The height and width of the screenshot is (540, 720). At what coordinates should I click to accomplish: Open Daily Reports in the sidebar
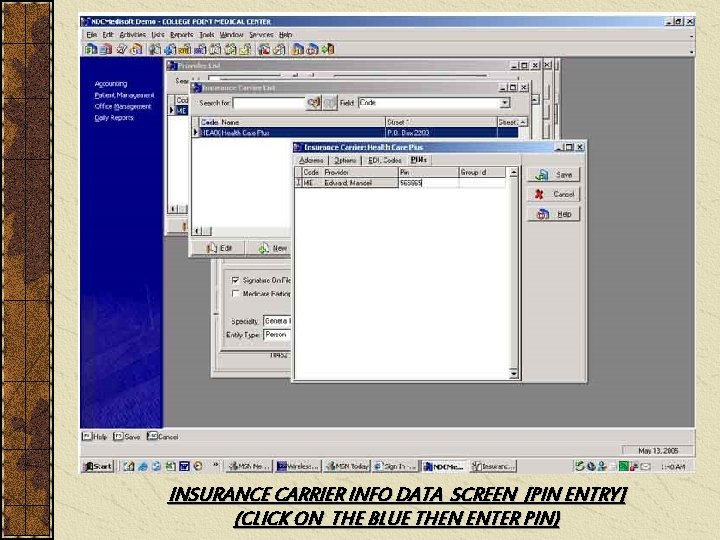click(x=114, y=118)
